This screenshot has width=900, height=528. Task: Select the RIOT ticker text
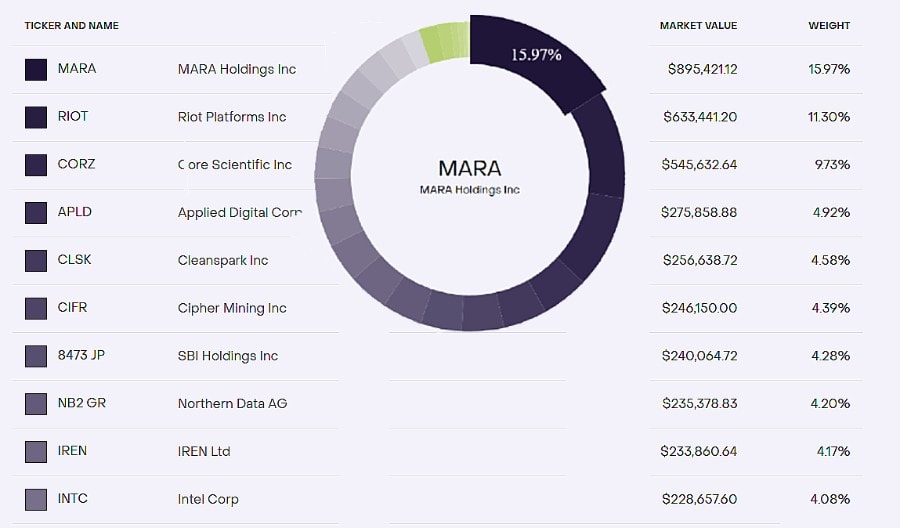tap(73, 116)
